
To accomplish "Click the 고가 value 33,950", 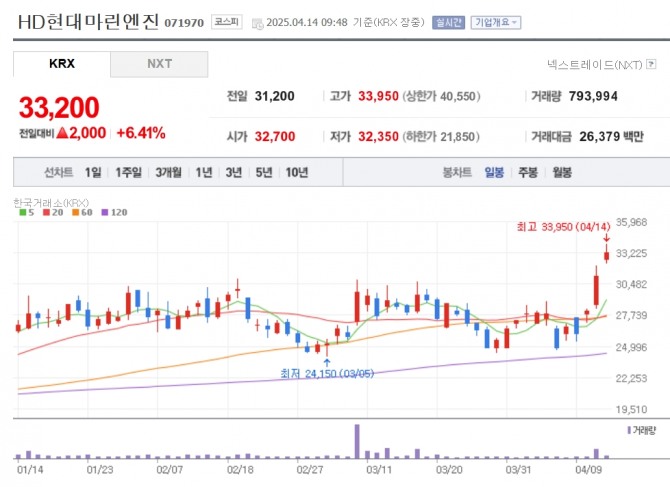I will [378, 96].
